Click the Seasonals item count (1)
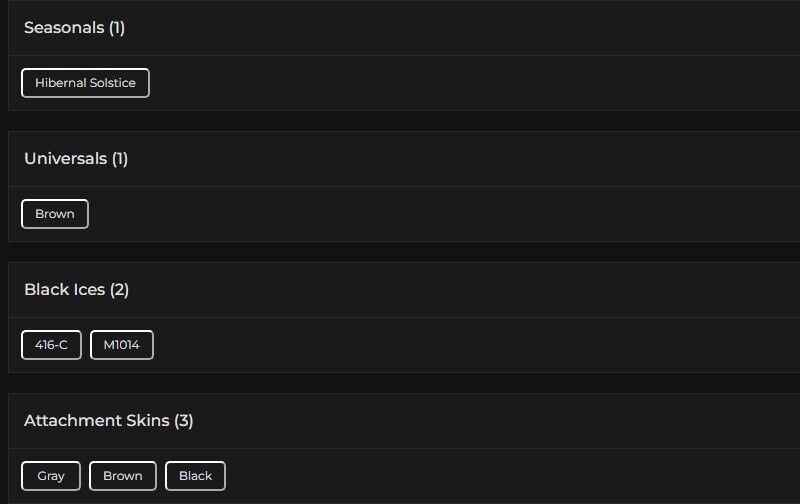 117,28
